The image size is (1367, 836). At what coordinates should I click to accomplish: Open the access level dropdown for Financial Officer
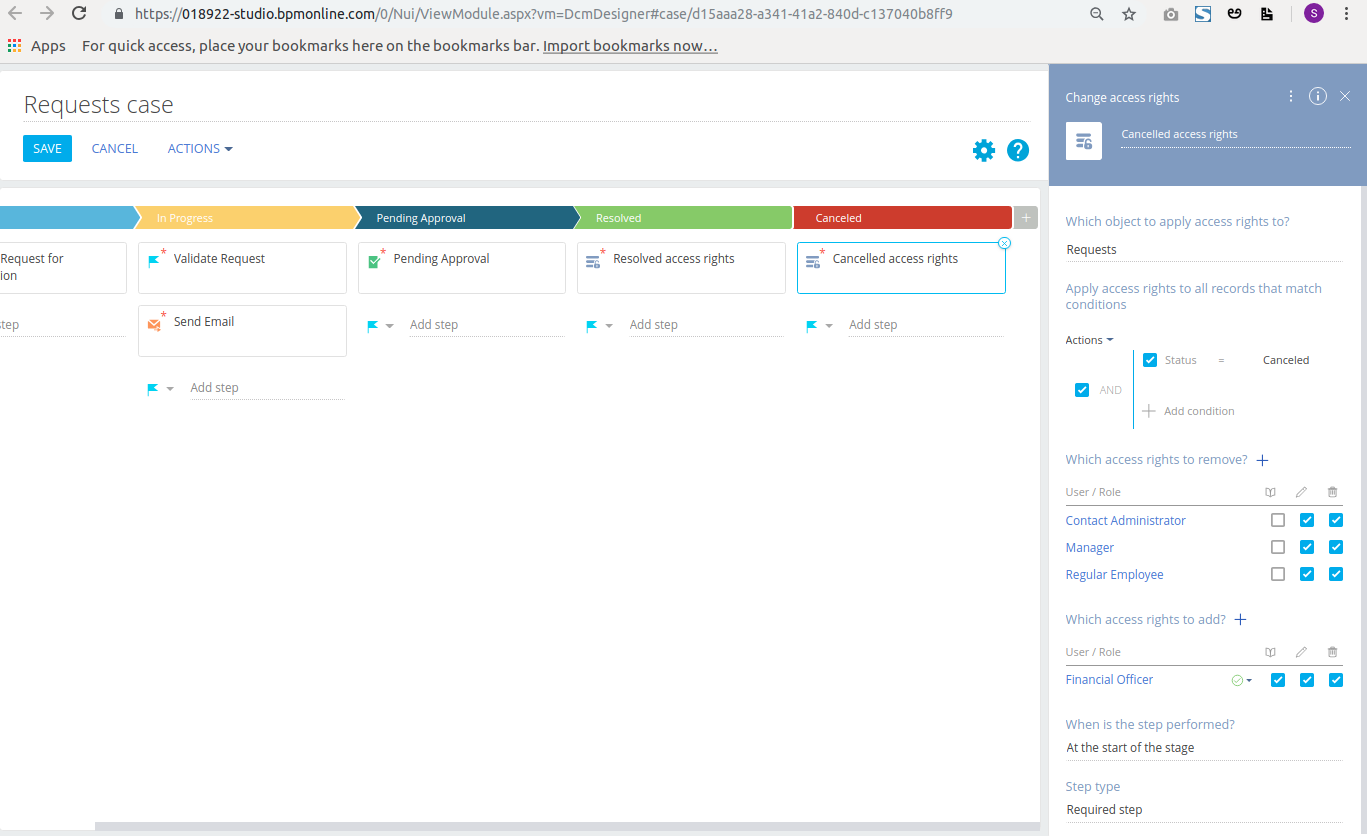(1242, 680)
